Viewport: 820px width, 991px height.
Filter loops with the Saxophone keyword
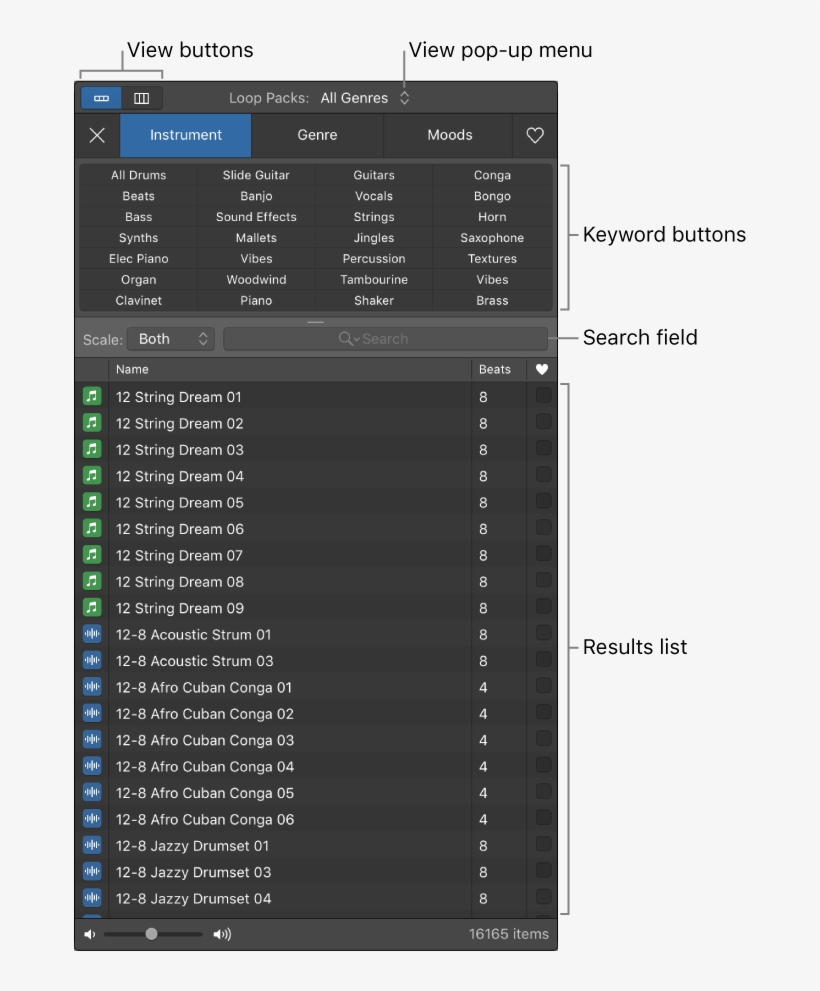tap(491, 237)
